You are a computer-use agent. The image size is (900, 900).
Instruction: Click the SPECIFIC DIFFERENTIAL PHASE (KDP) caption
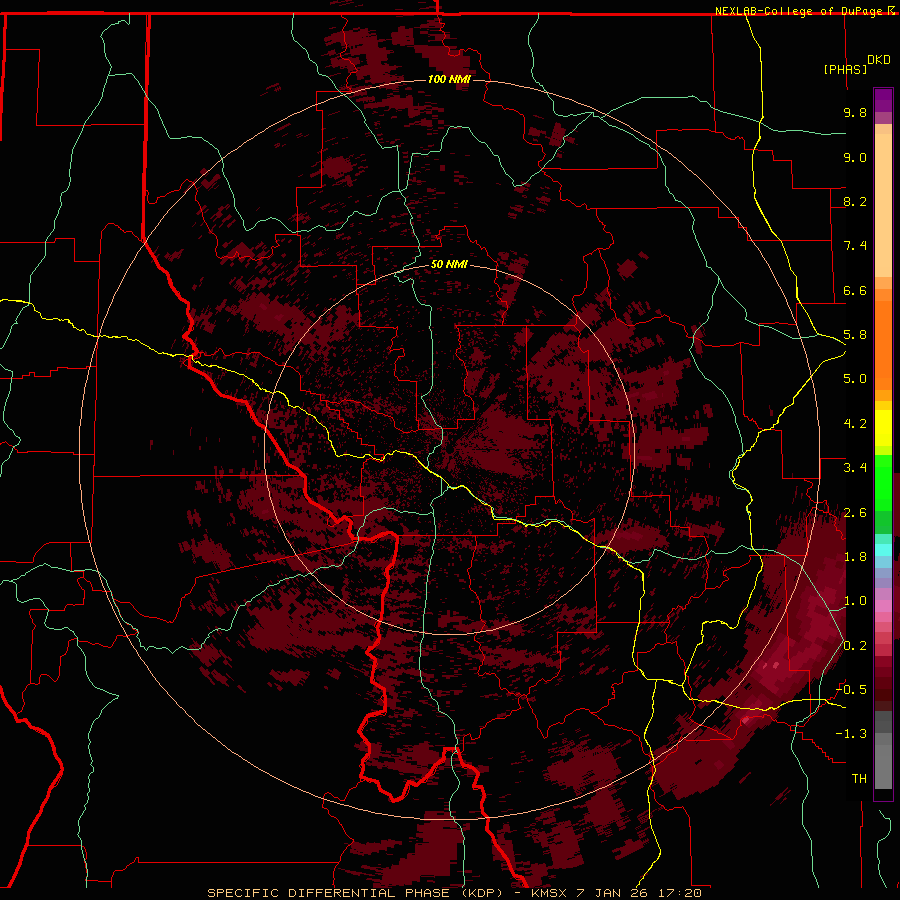[x=355, y=893]
